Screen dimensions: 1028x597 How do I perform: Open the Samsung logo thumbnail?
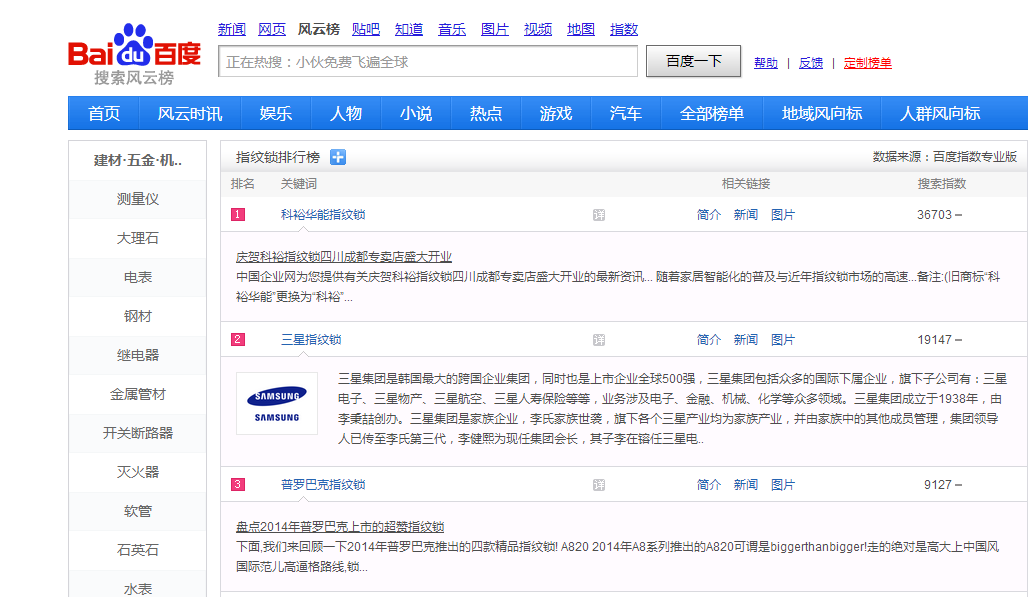(277, 404)
